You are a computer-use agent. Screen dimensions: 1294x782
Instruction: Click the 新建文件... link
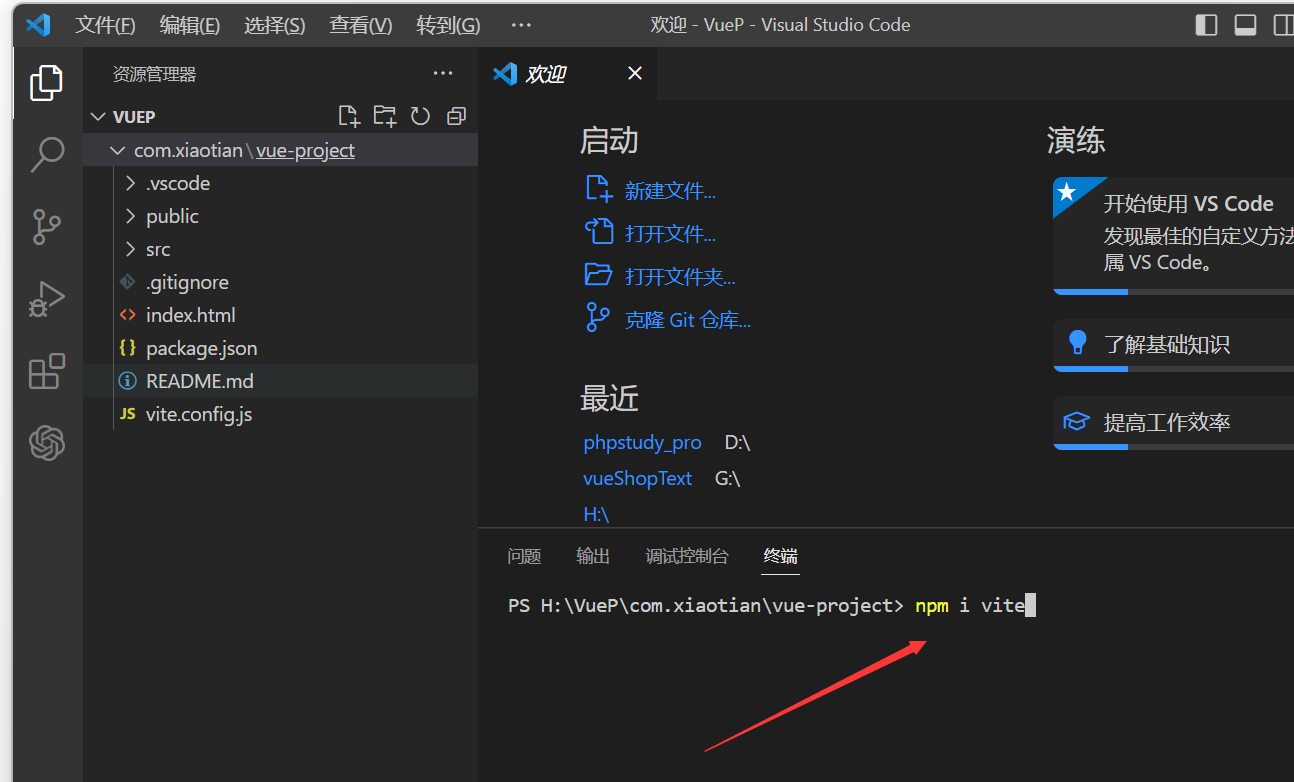coord(670,190)
